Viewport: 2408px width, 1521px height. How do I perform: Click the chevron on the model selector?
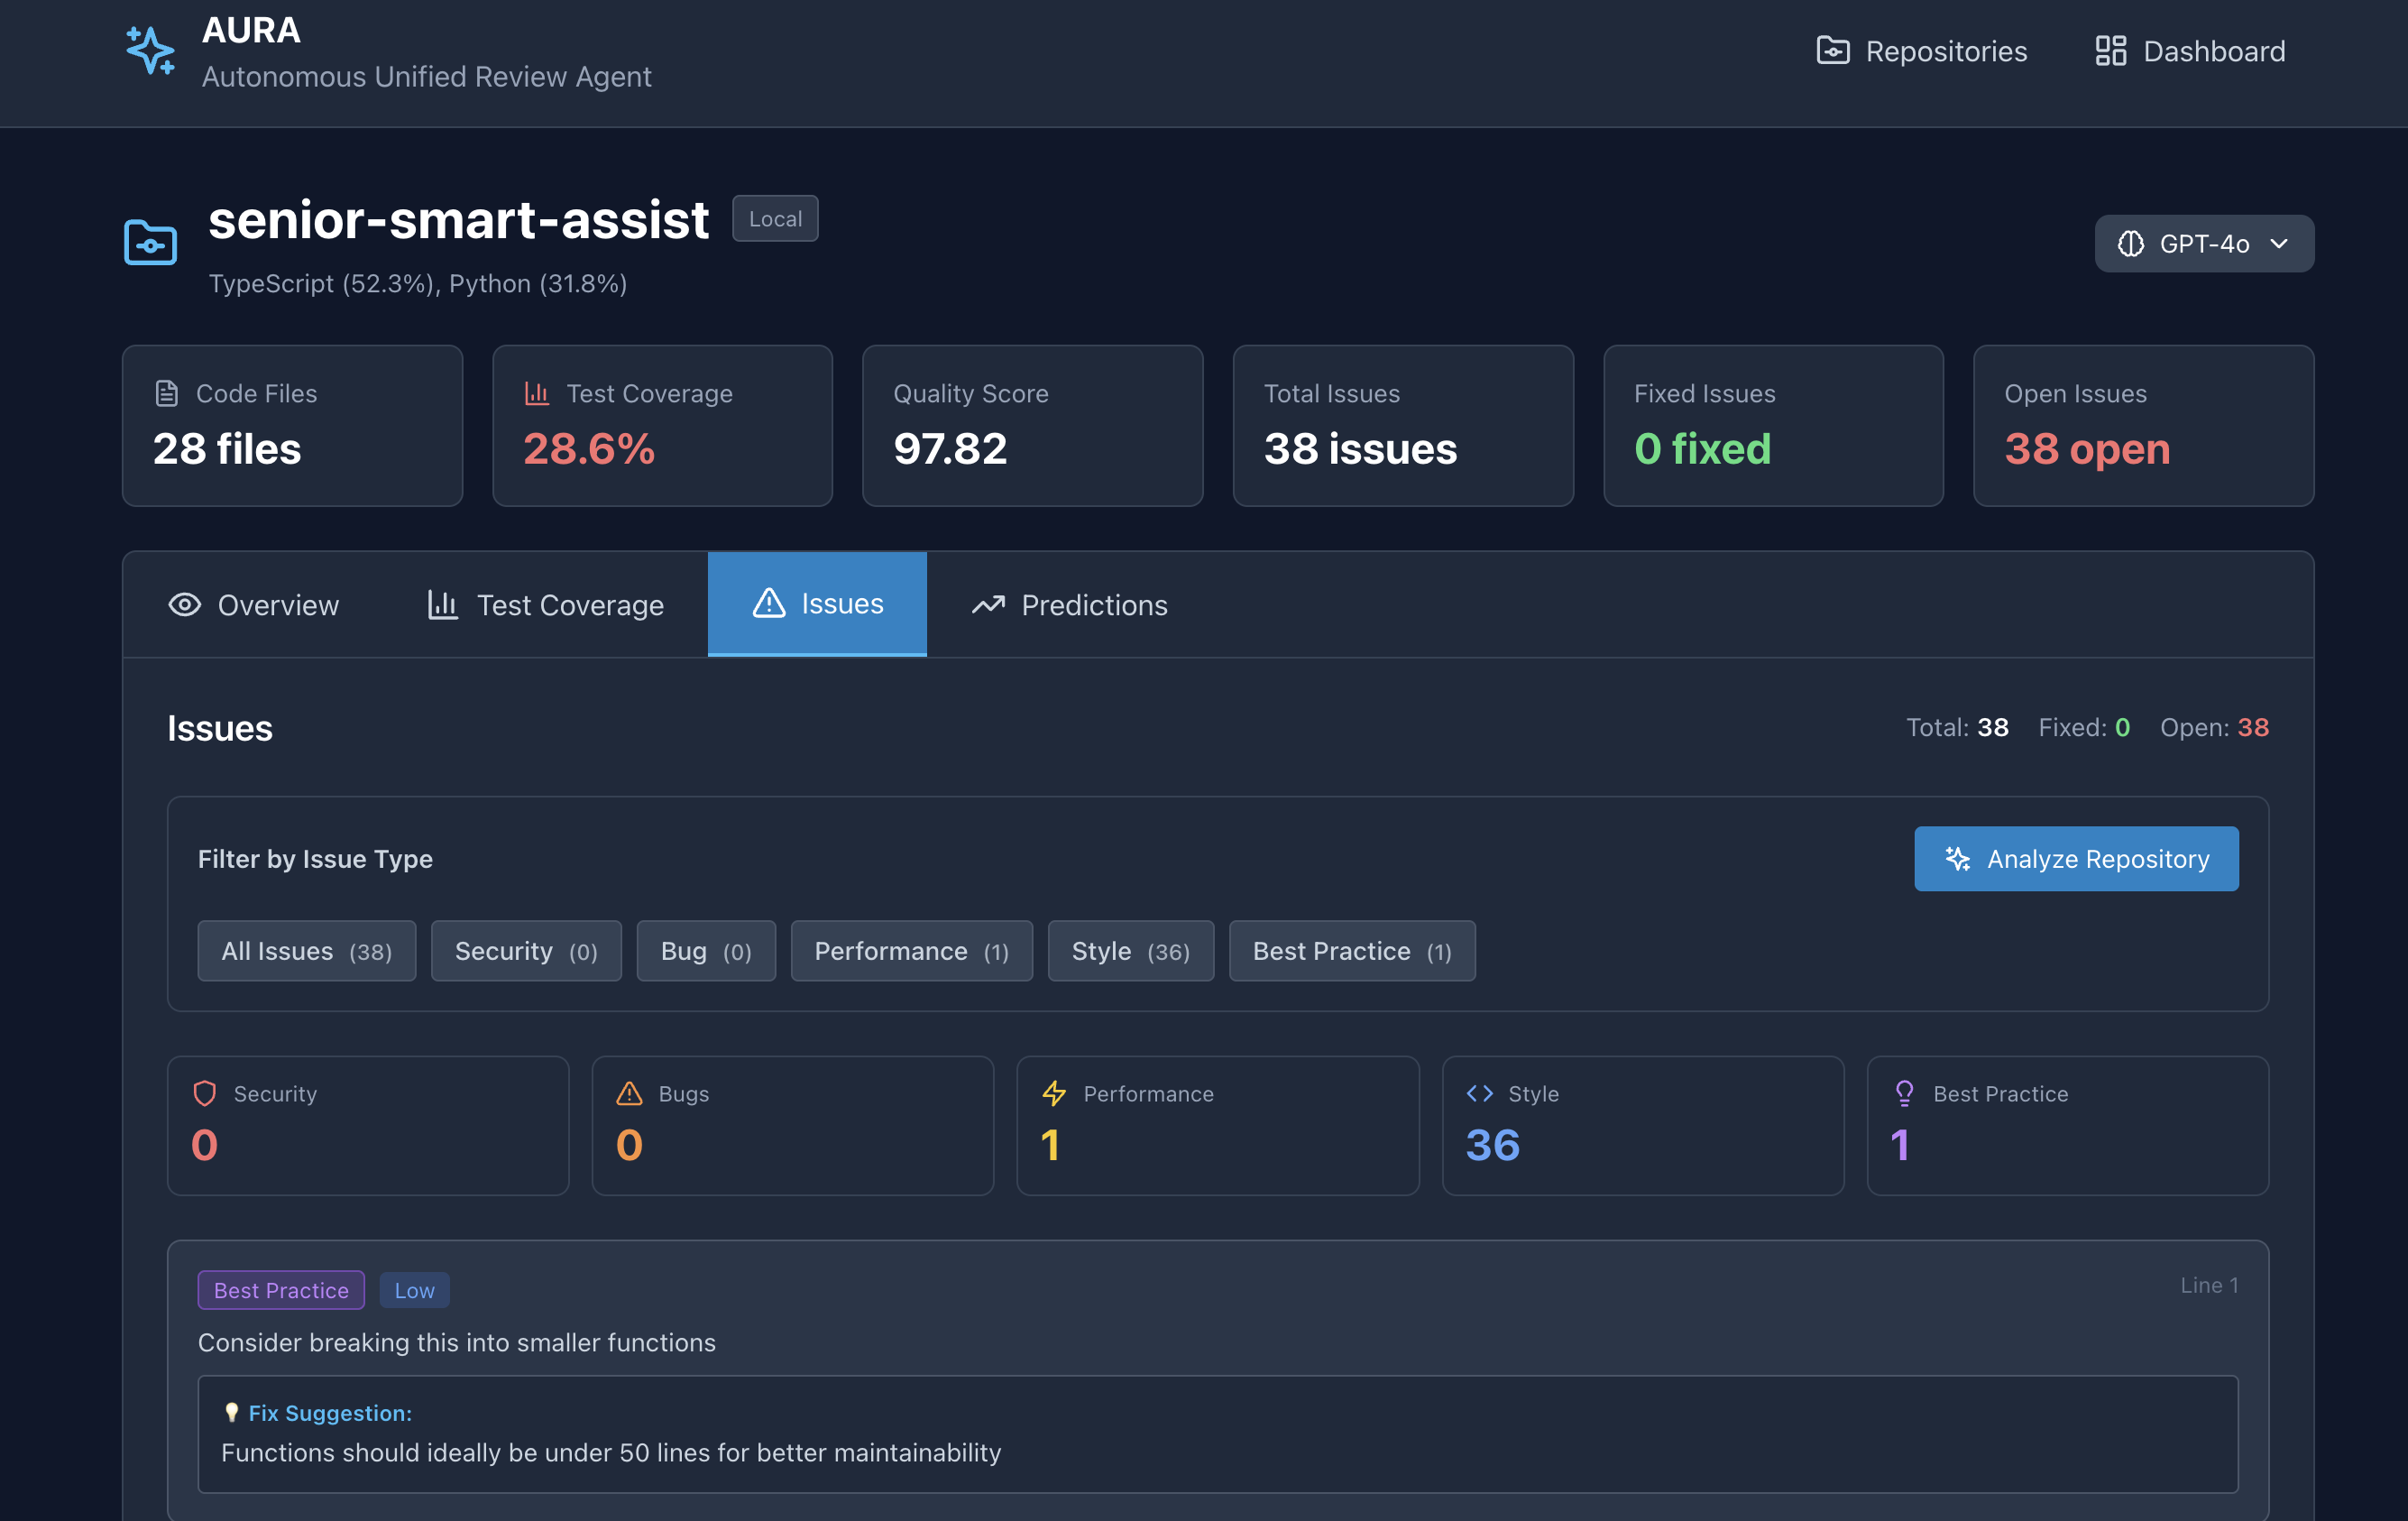(2279, 243)
